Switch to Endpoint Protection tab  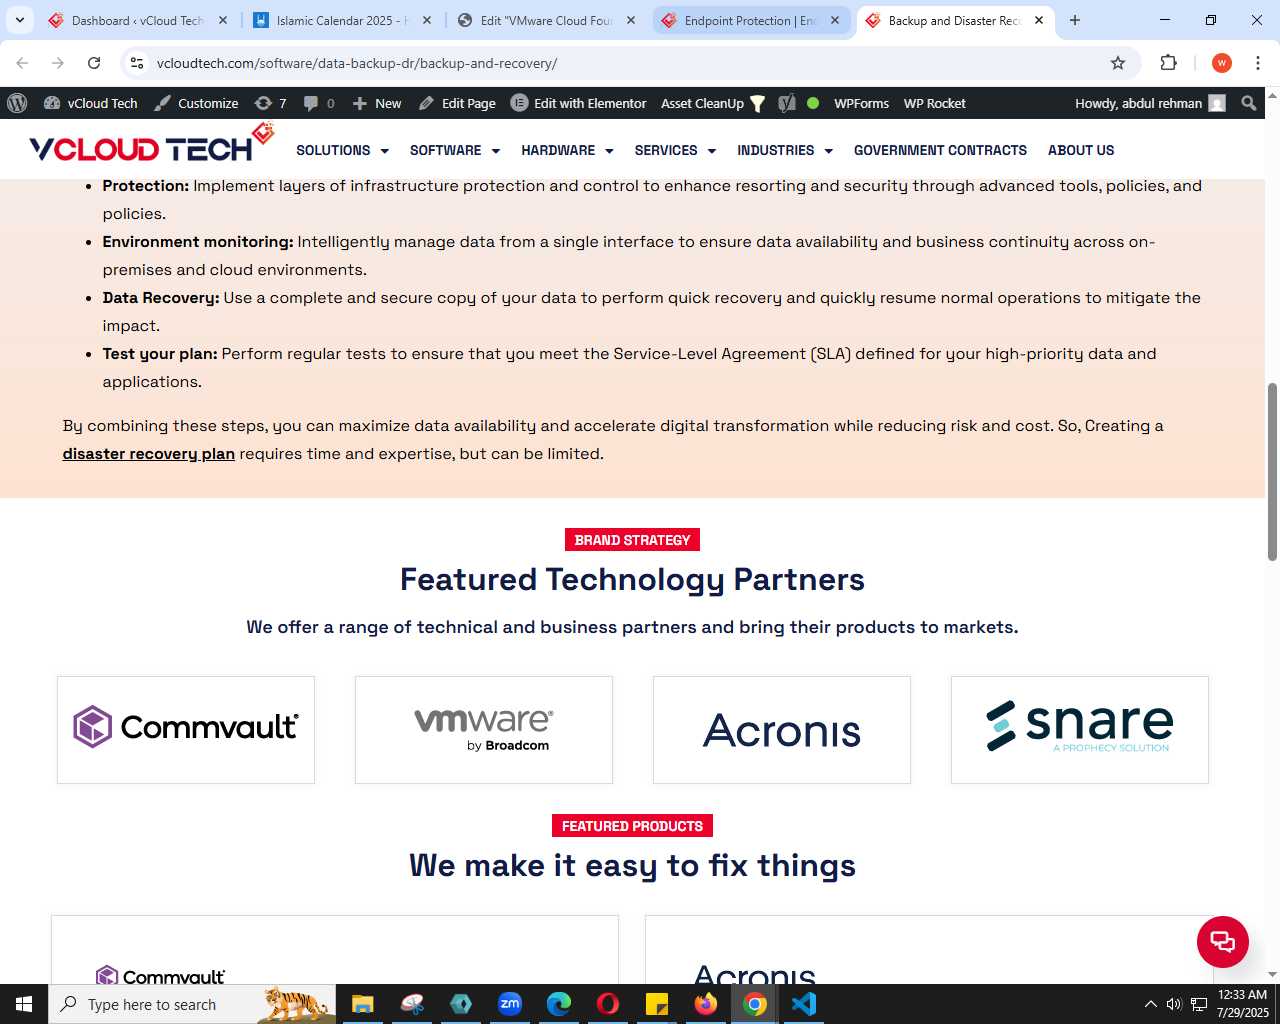point(751,20)
